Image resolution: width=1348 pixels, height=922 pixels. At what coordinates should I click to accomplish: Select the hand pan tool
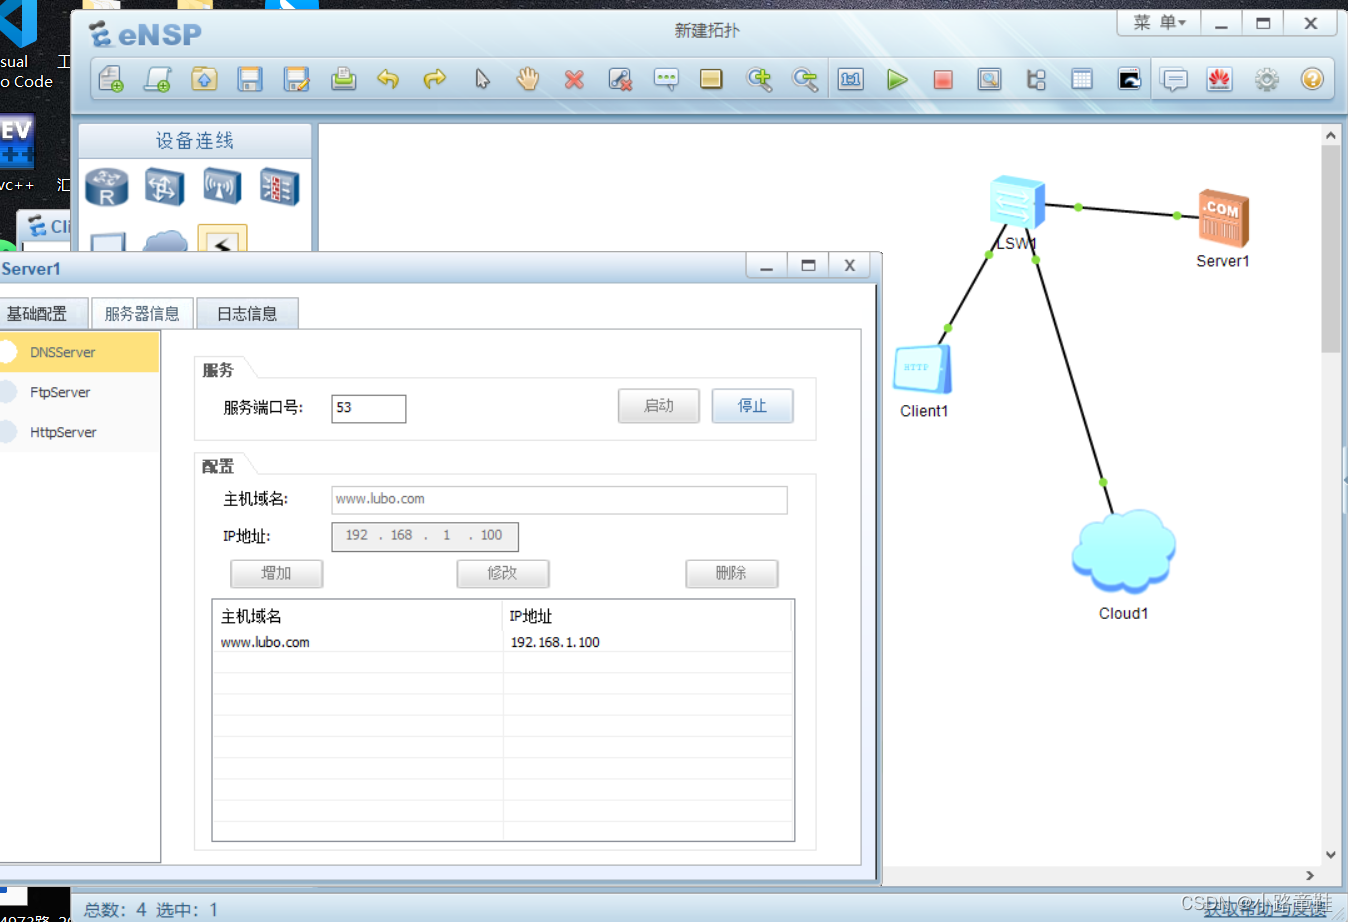pos(528,79)
